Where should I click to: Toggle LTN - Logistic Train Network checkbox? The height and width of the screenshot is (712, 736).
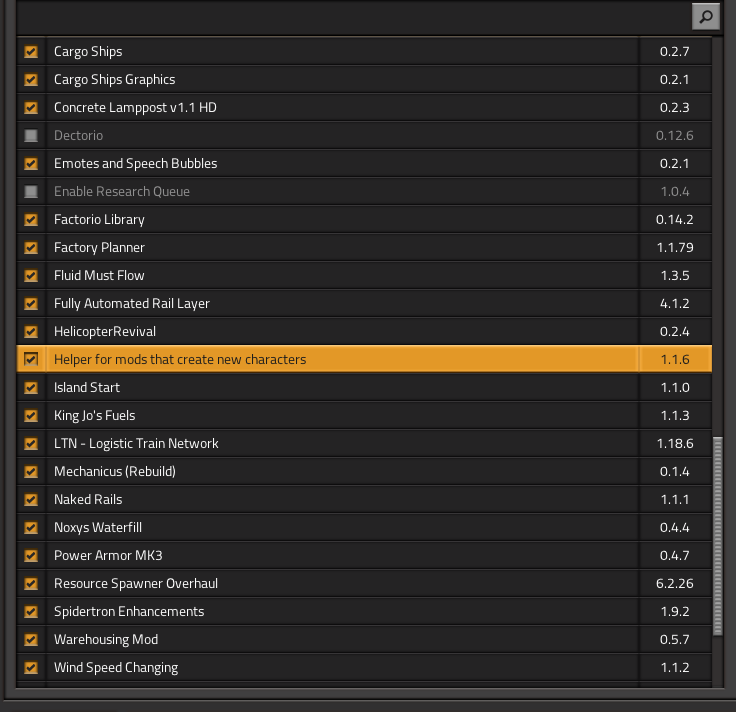coord(31,444)
